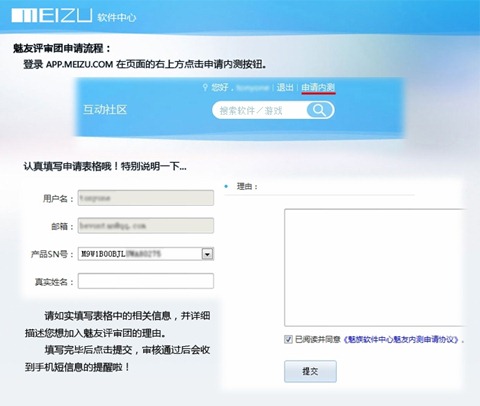
Task: Click the 用户名 username field
Action: [x=146, y=198]
